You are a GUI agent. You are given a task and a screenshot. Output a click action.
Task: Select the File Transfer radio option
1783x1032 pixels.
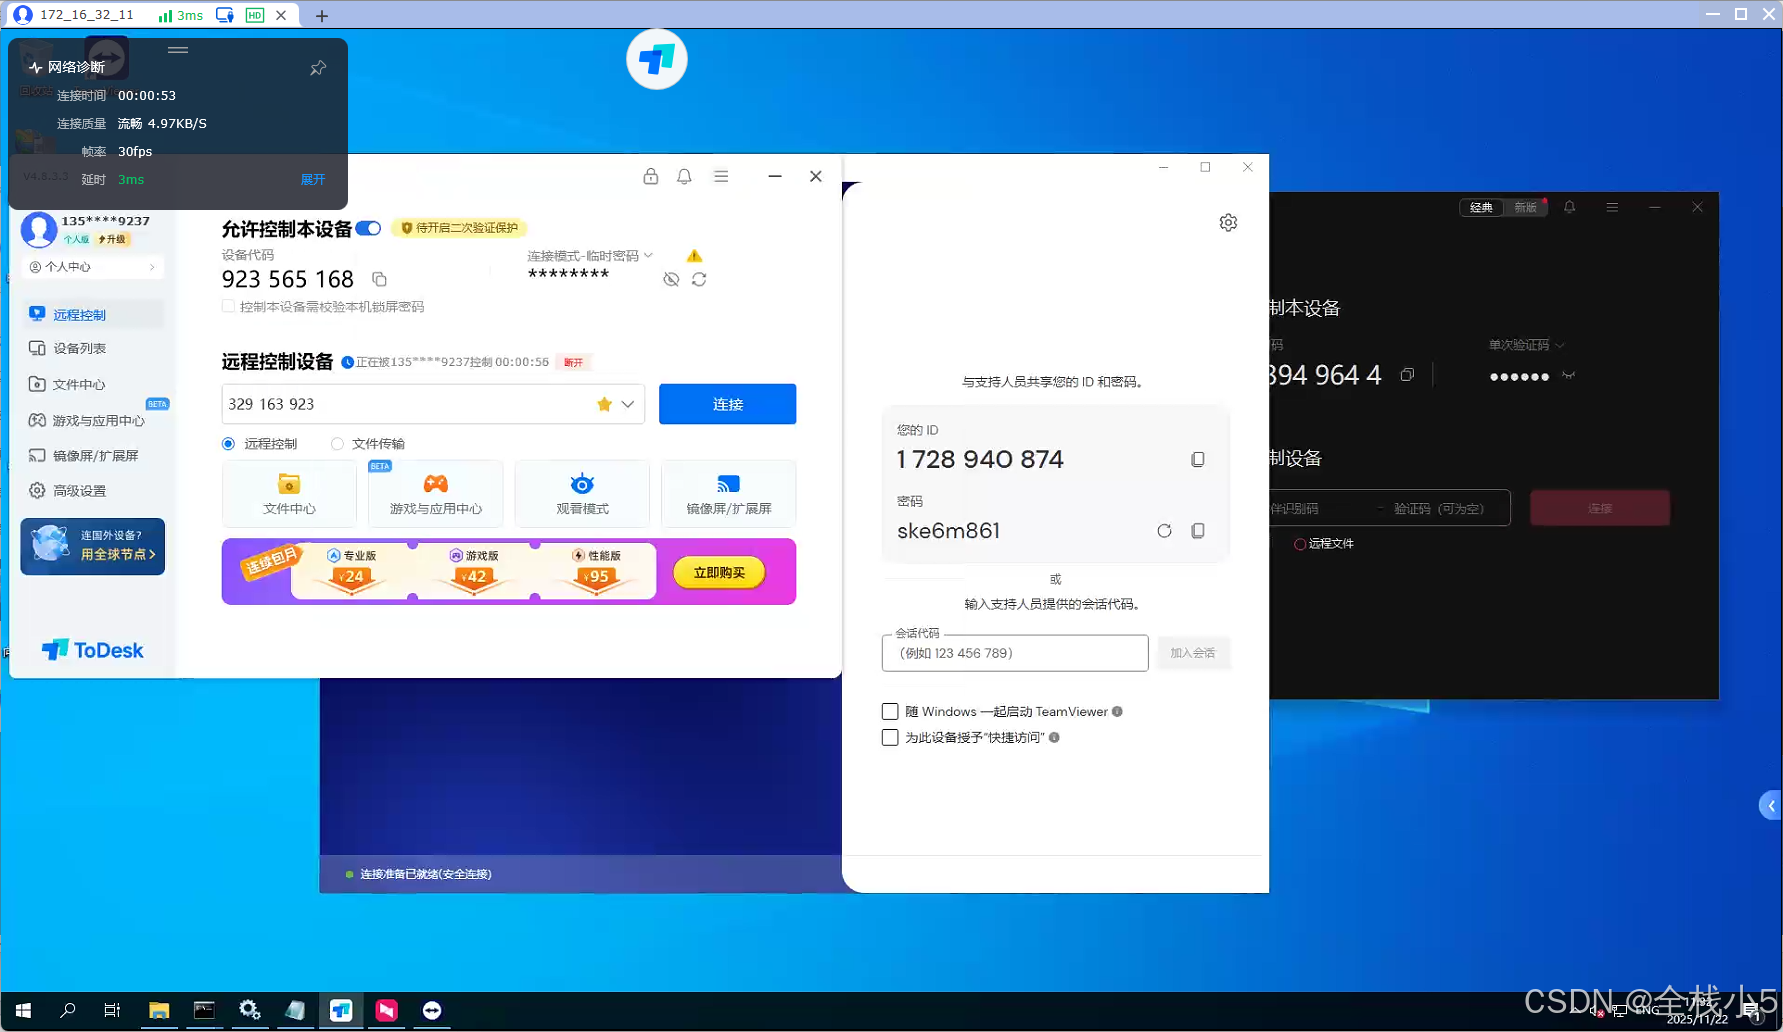click(x=337, y=443)
